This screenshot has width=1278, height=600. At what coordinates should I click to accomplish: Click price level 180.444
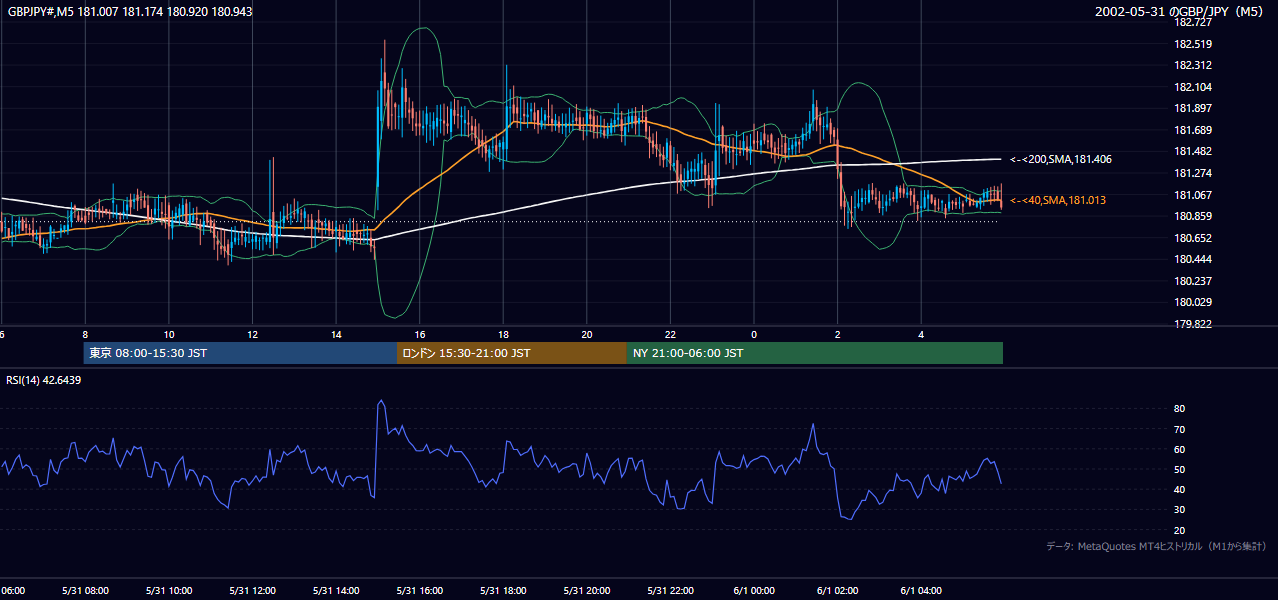tap(1194, 259)
